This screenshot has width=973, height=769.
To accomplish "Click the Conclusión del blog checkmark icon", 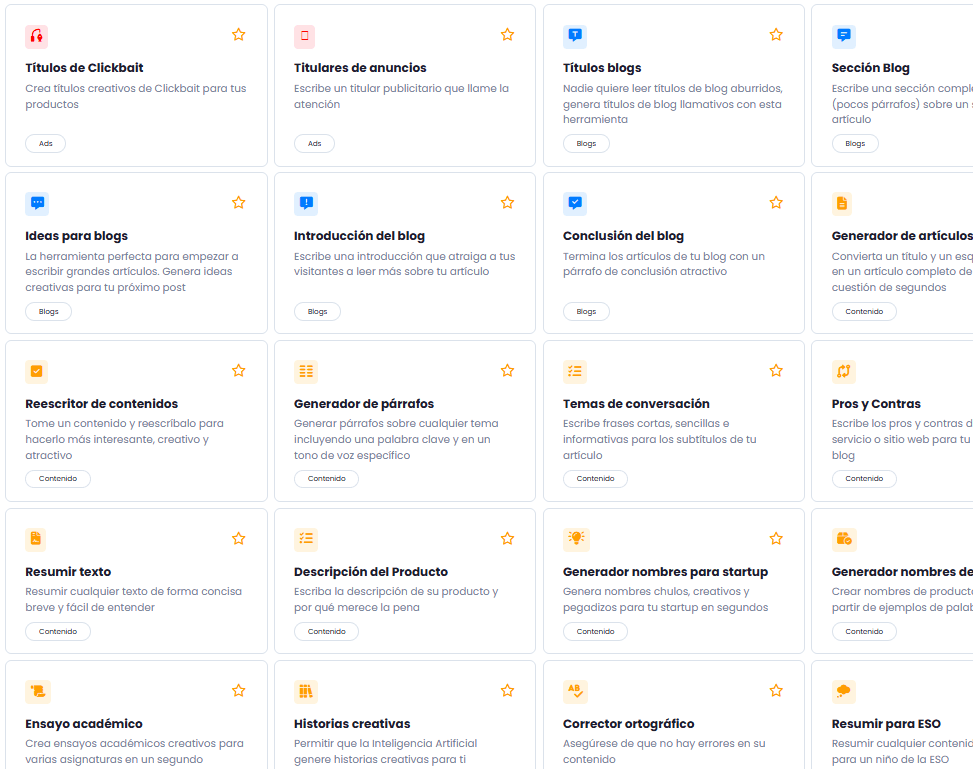I will tap(574, 203).
